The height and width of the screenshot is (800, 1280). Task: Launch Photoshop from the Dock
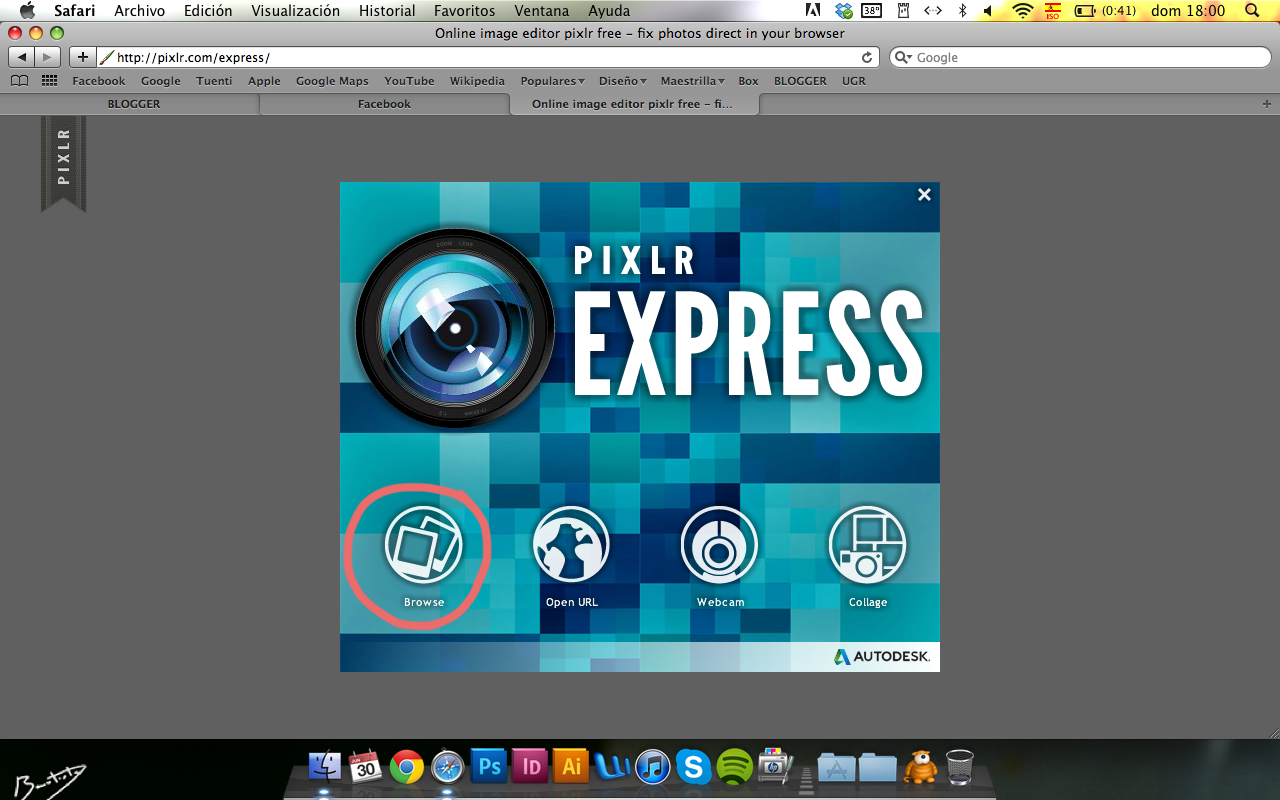489,767
